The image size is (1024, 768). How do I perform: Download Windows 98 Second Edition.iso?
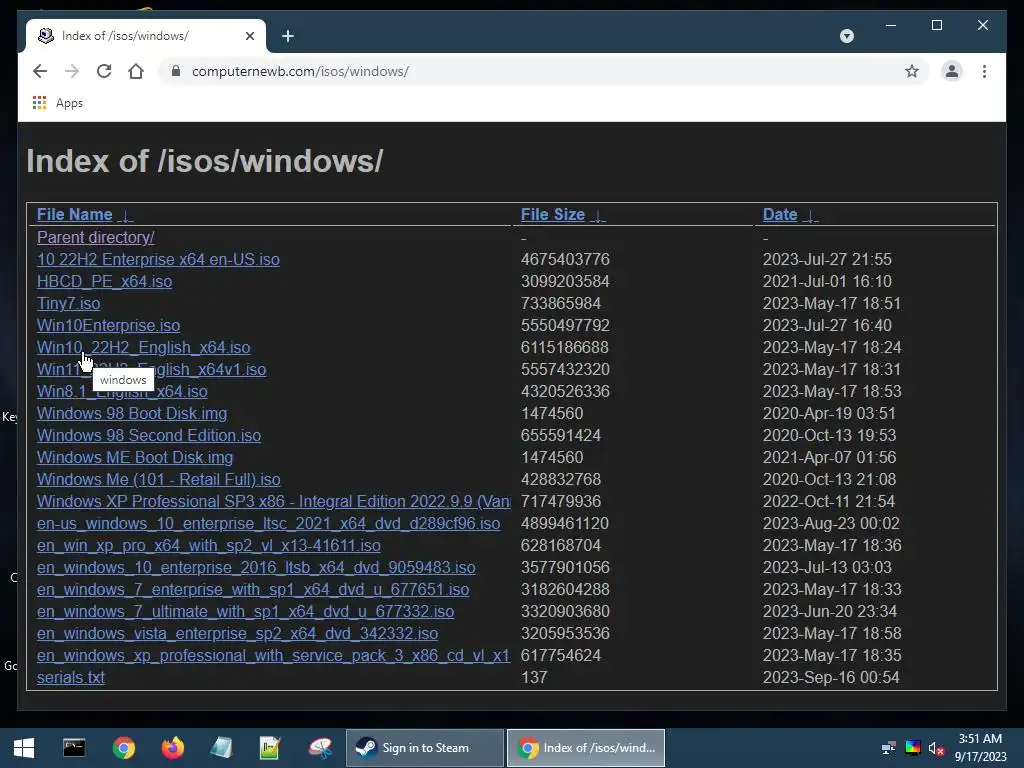coord(149,435)
